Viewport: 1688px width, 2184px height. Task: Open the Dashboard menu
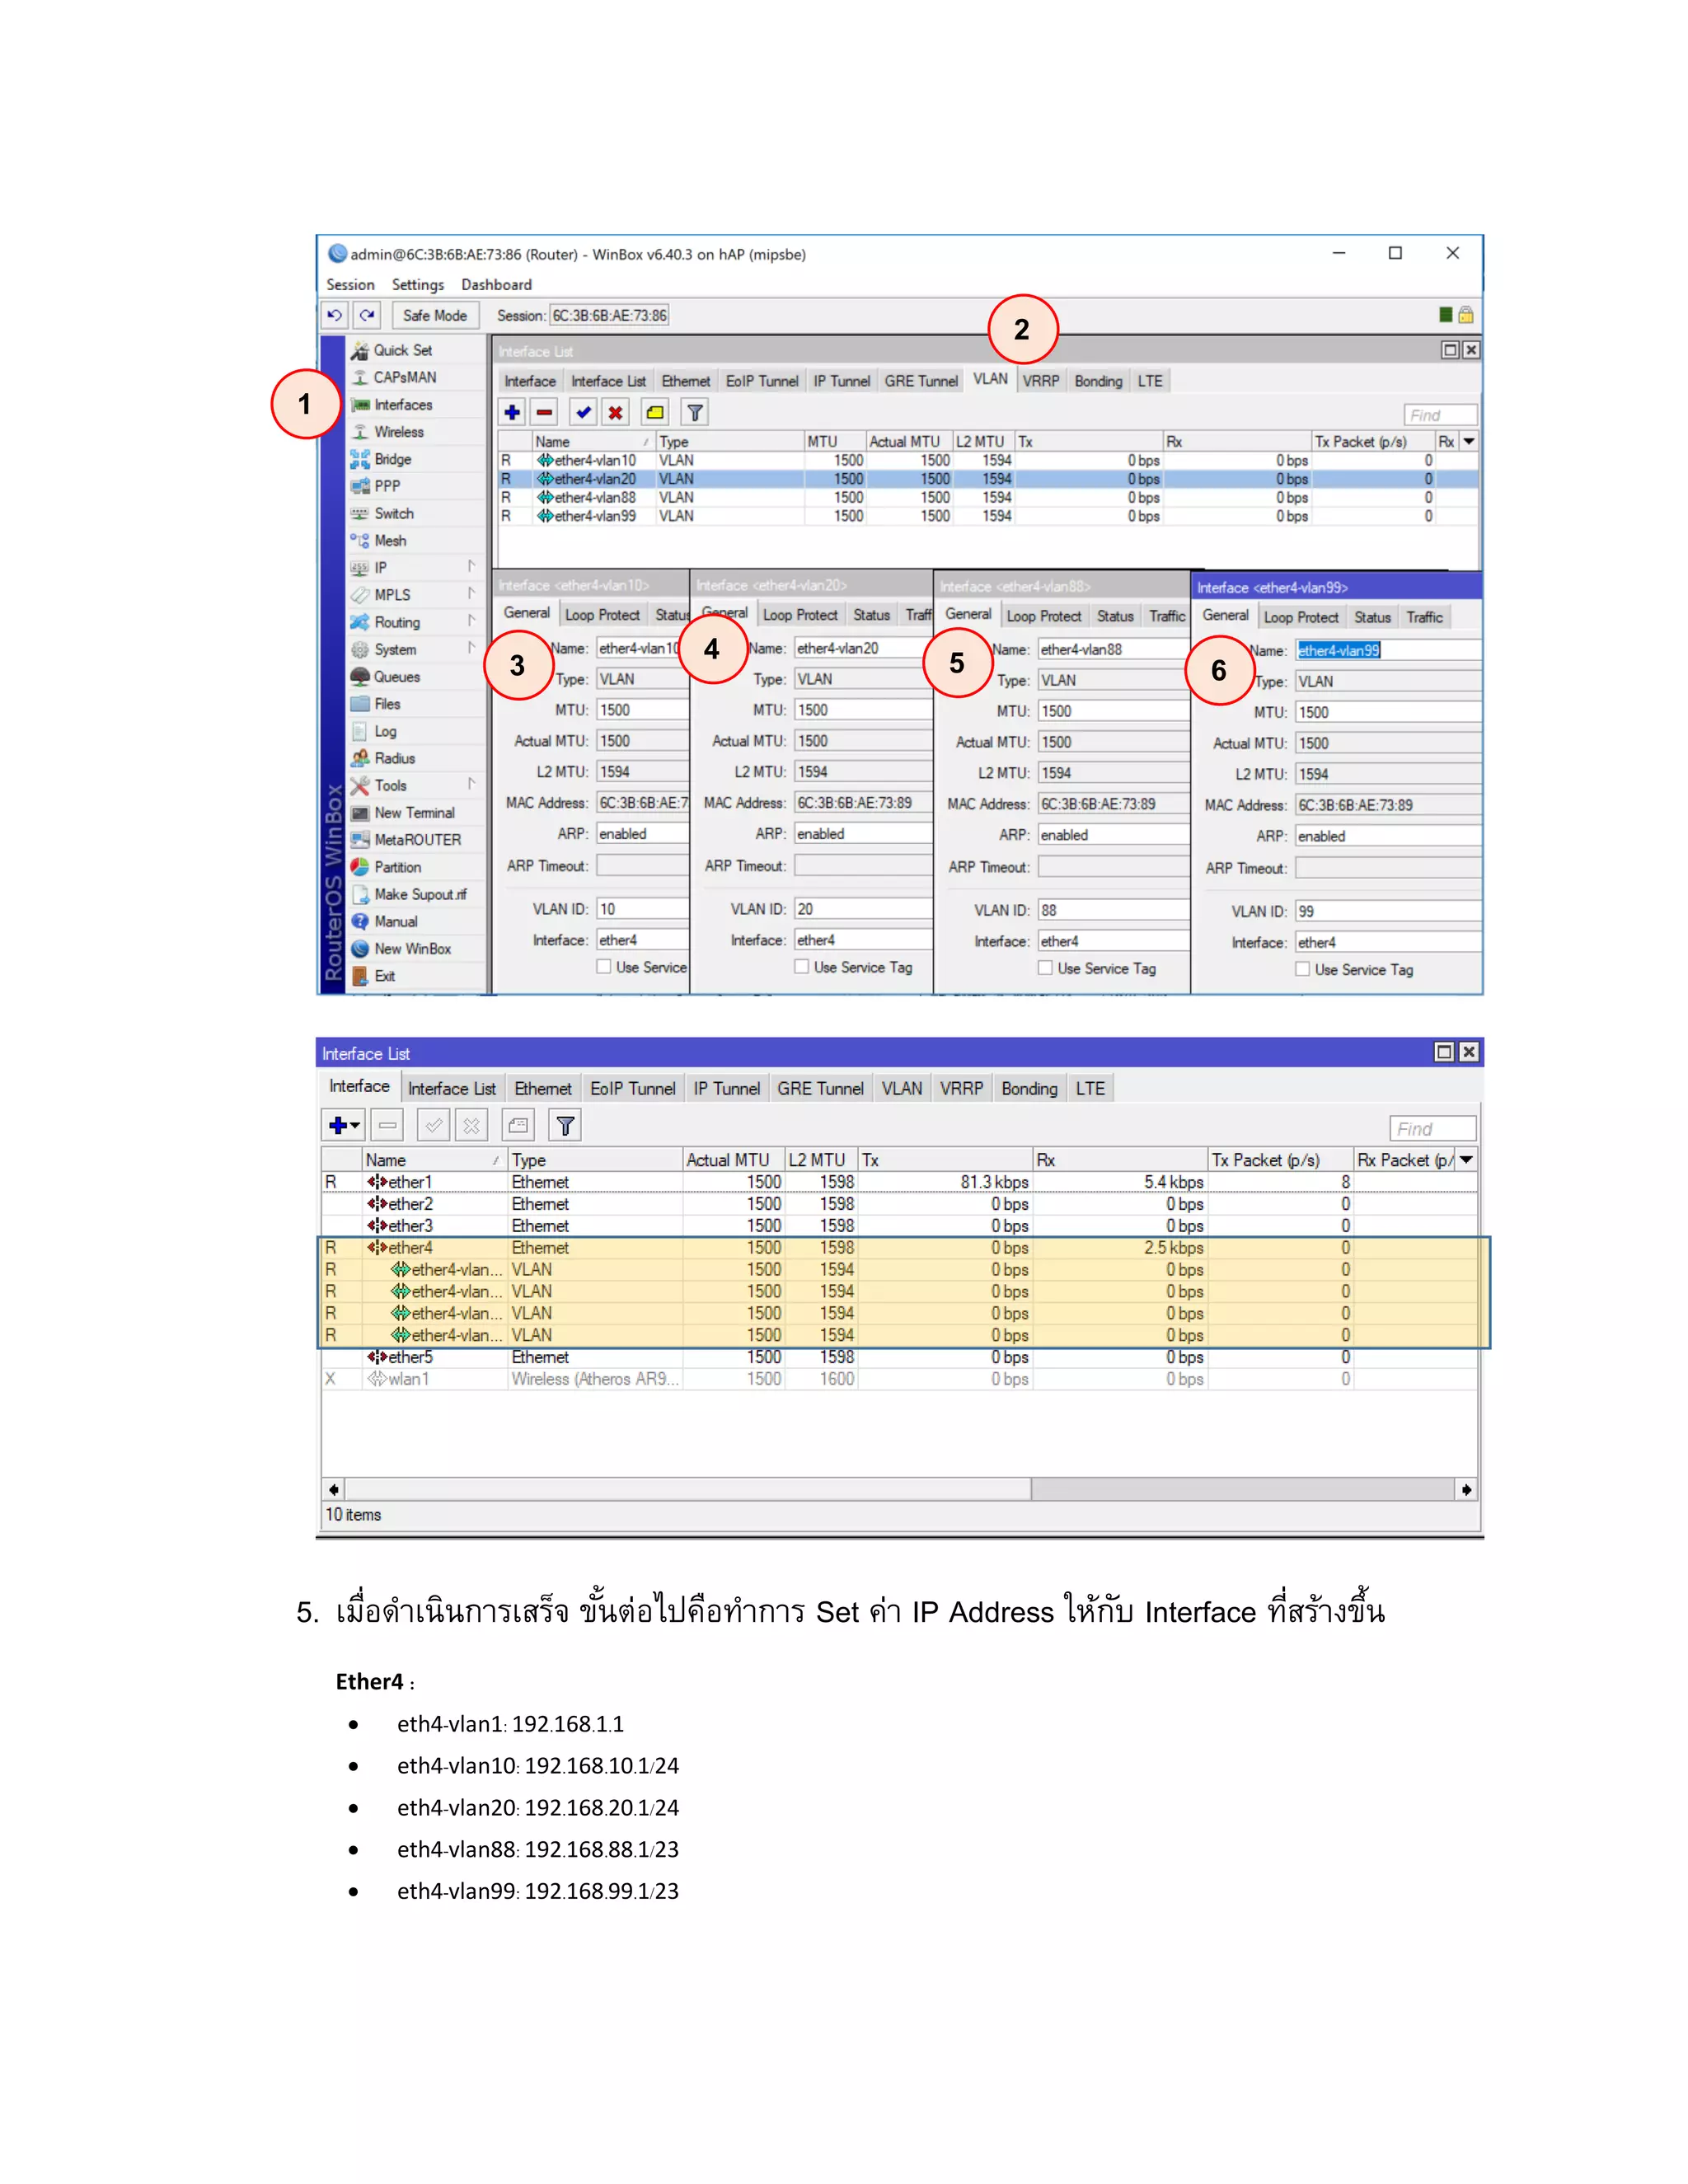pyautogui.click(x=496, y=285)
